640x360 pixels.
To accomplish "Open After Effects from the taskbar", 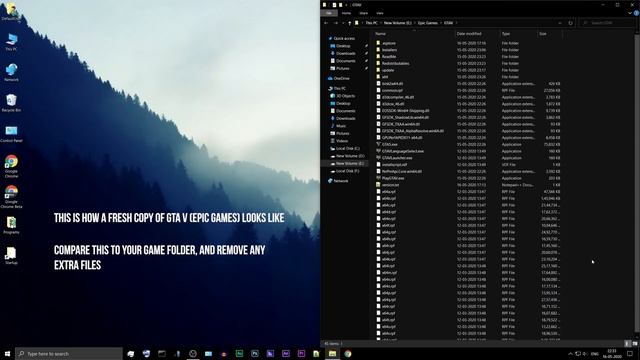I will pos(286,353).
